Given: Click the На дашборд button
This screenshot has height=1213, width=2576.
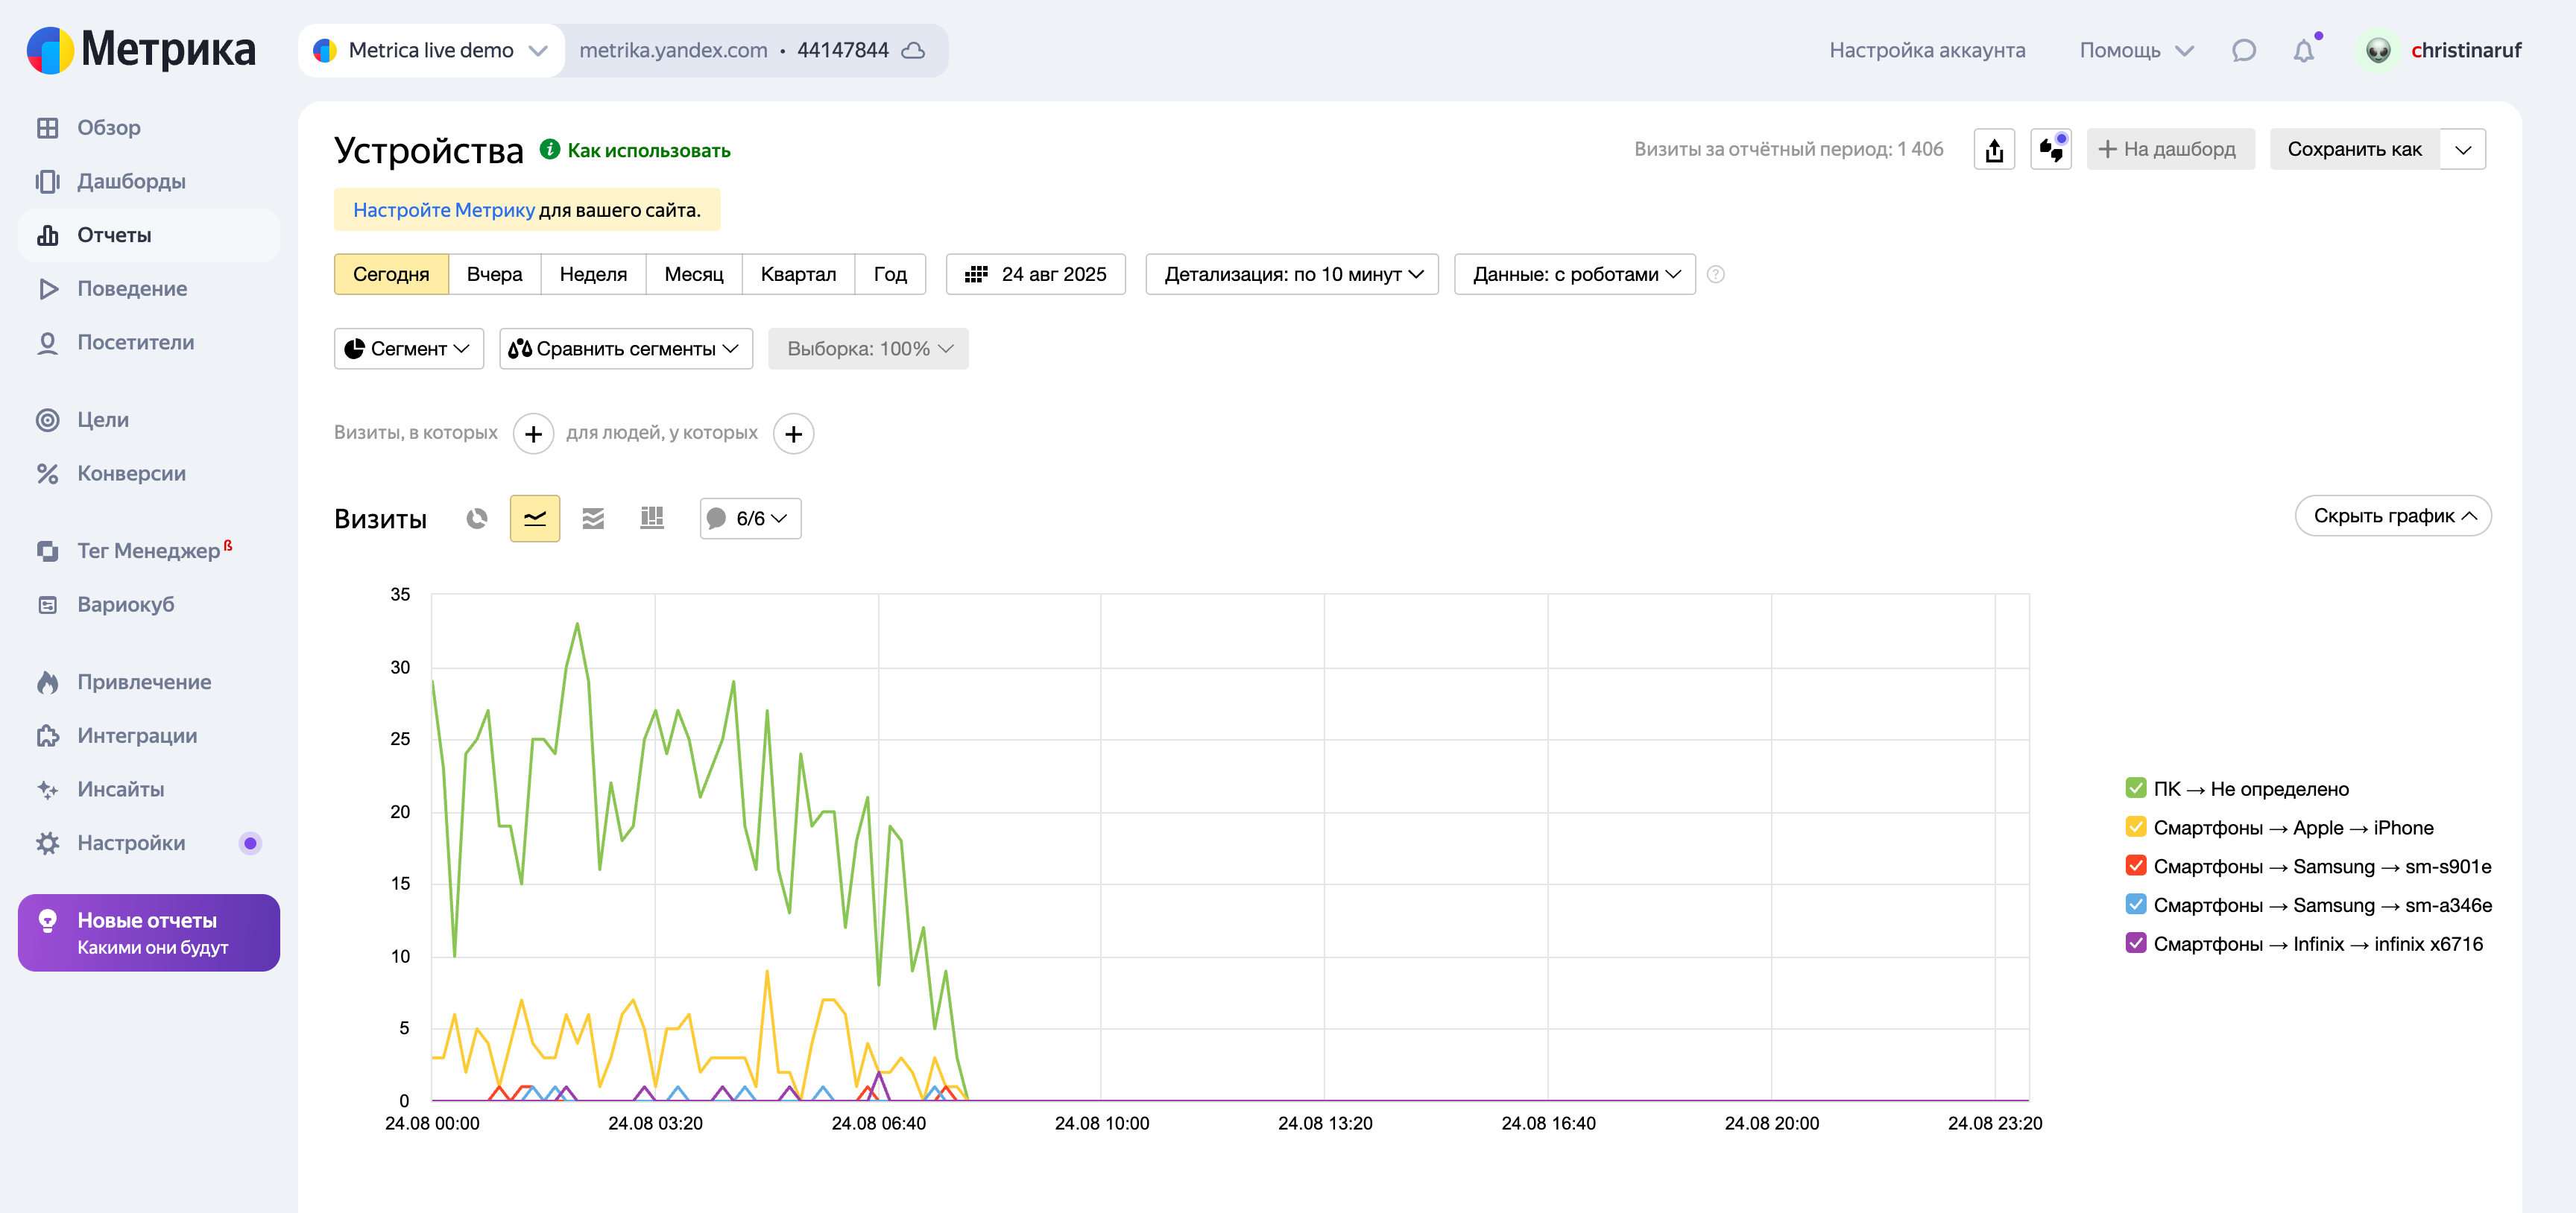Looking at the screenshot, I should point(2170,150).
